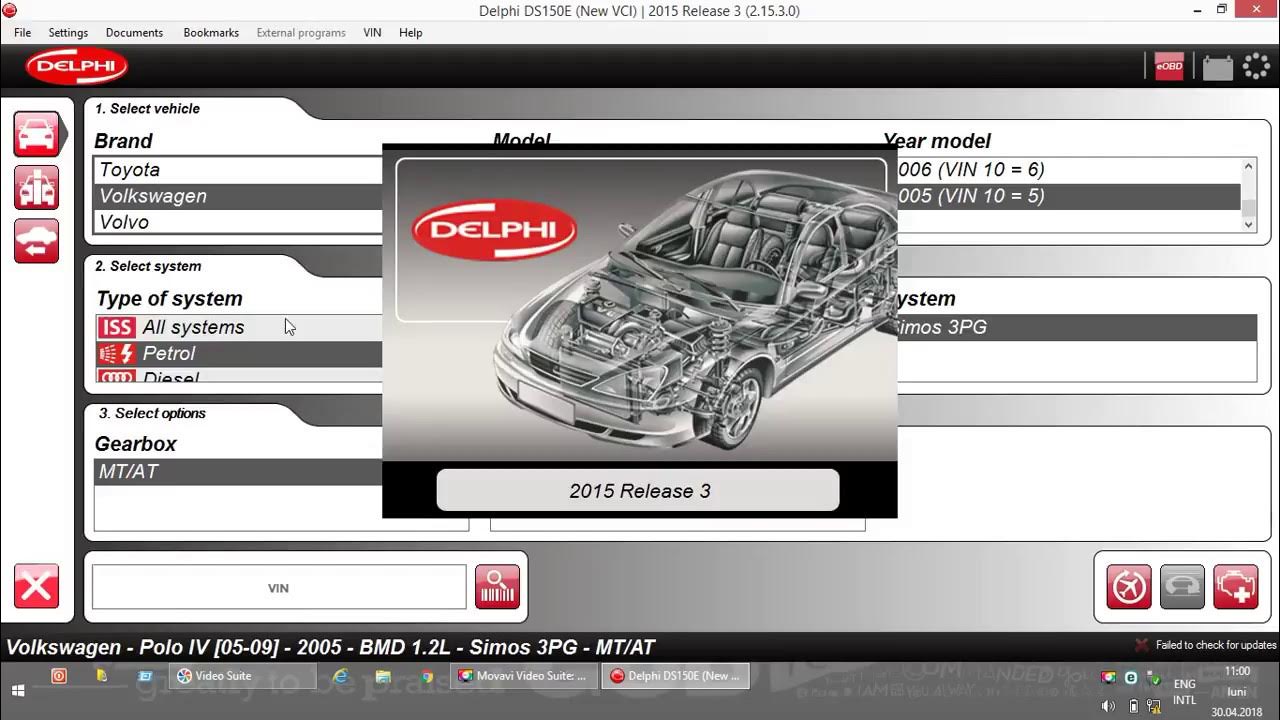Click the loading dots icon in header
Image resolution: width=1280 pixels, height=720 pixels.
[x=1256, y=67]
